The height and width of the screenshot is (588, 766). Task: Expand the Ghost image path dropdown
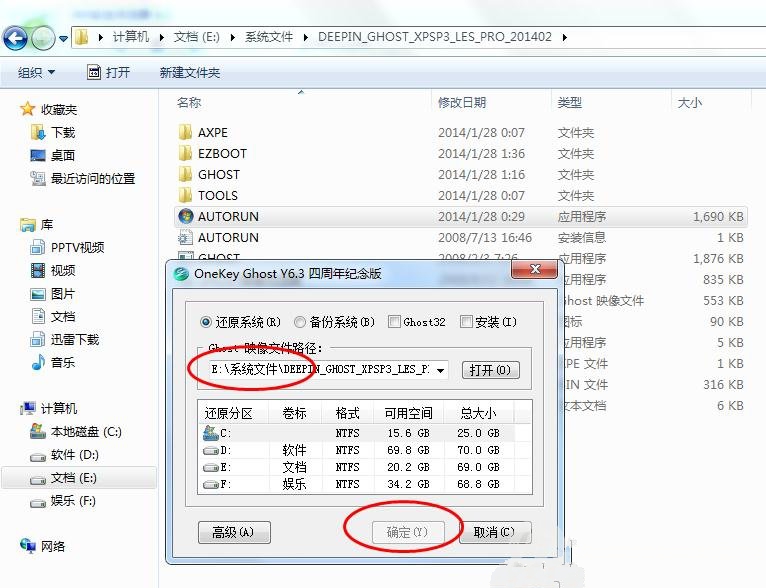441,370
